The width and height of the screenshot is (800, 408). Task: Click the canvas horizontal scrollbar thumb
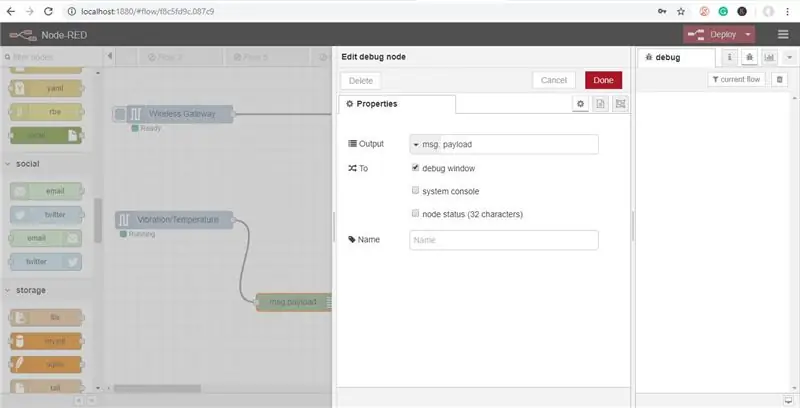[157, 389]
